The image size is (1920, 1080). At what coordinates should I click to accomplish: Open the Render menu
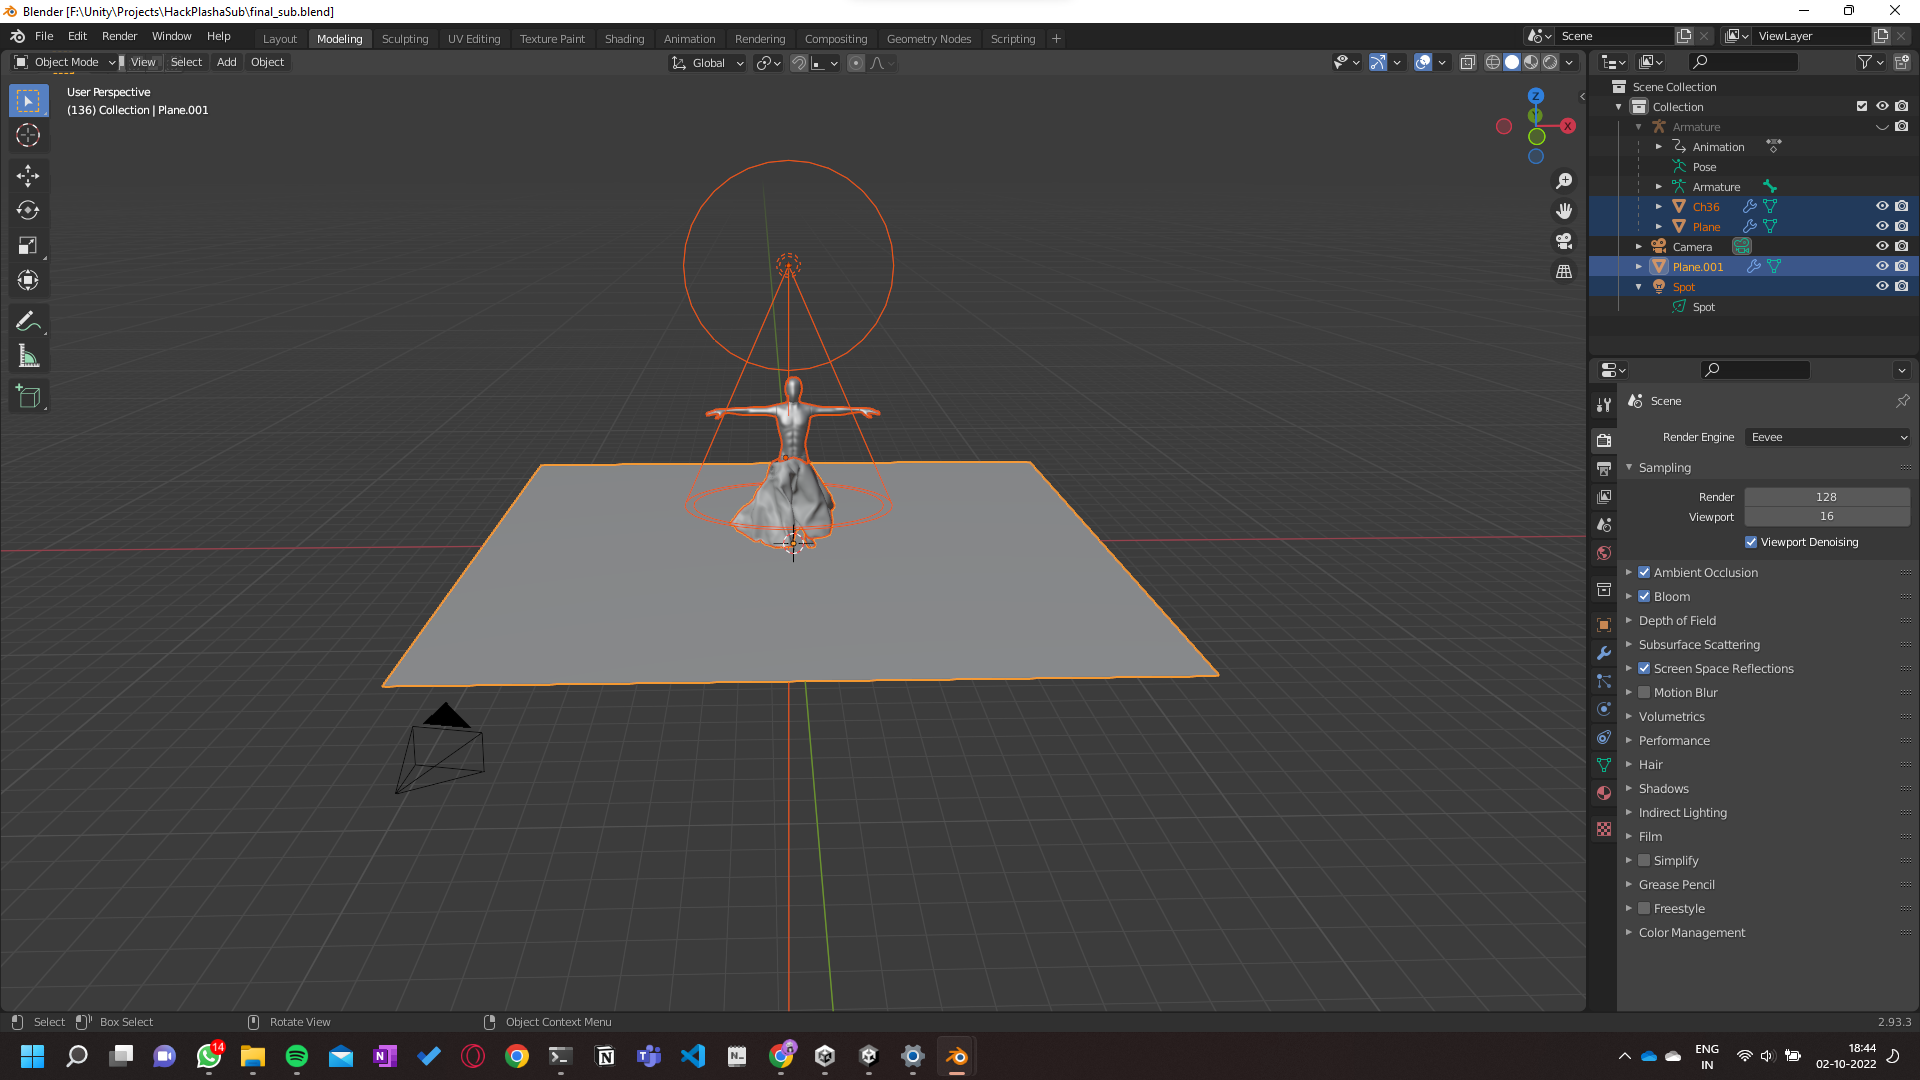119,36
